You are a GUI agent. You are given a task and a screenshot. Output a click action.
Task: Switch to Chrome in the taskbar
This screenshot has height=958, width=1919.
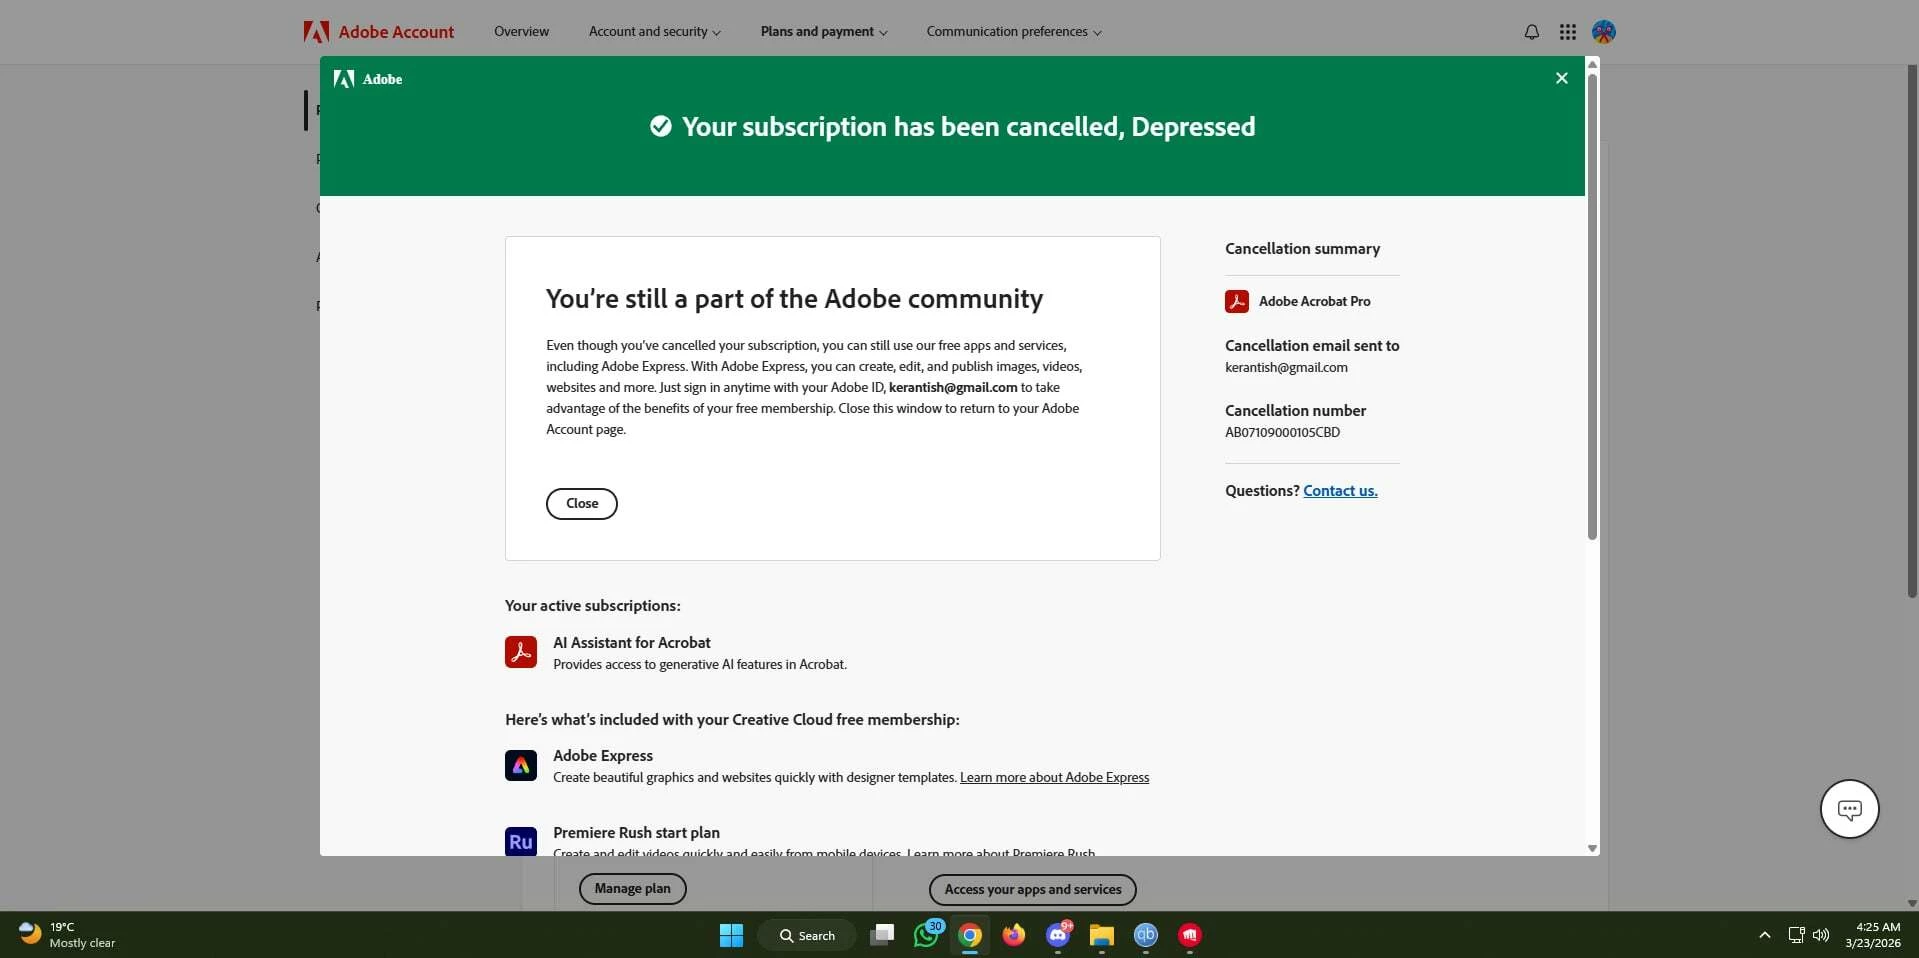click(969, 935)
